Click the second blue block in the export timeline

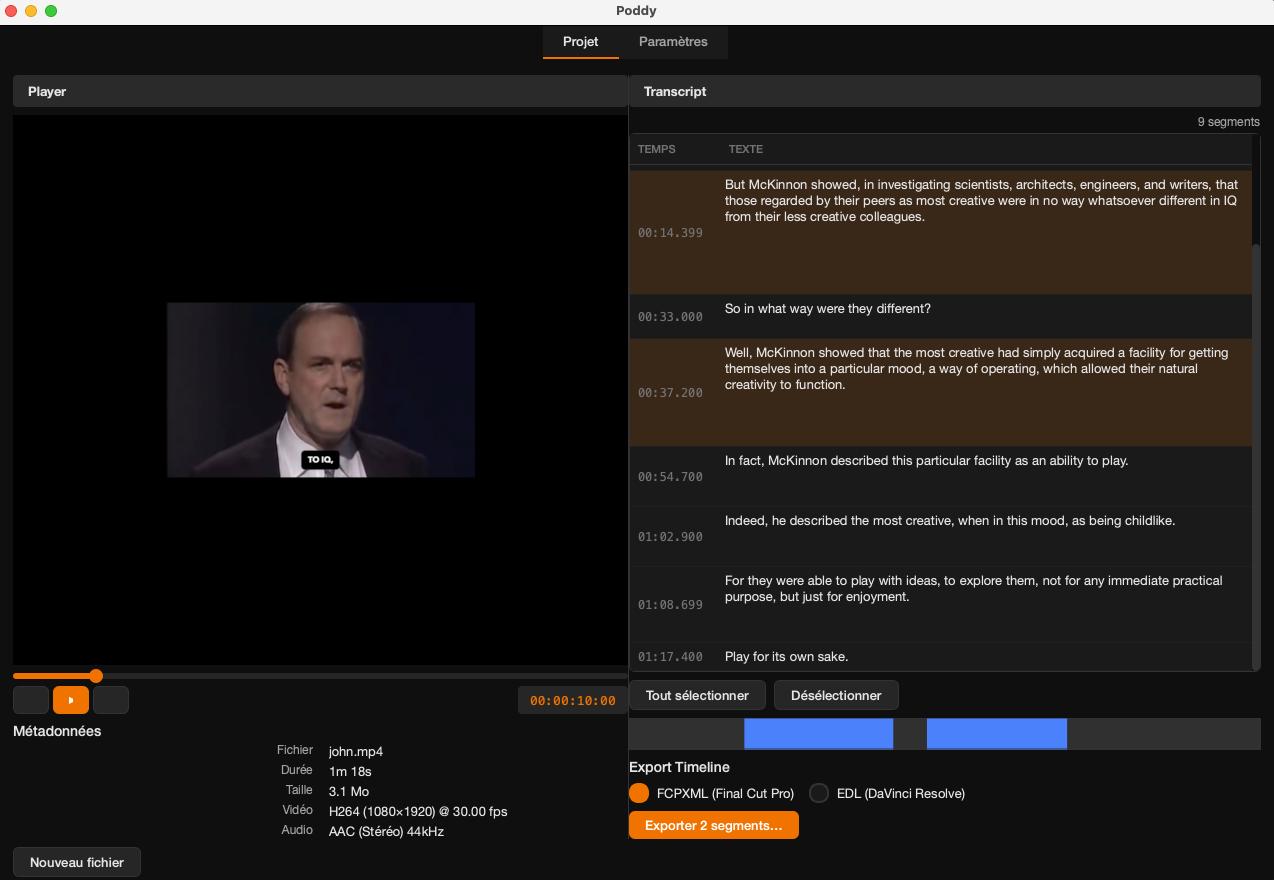996,733
